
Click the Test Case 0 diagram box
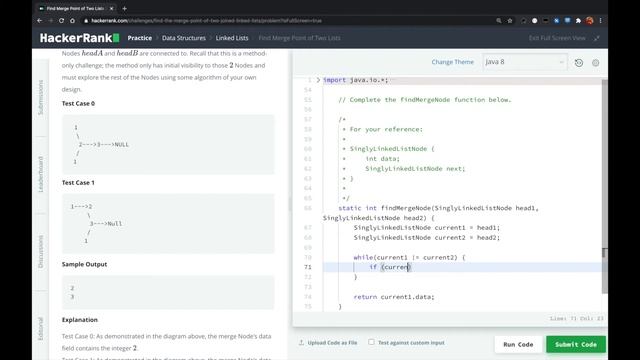[168, 144]
